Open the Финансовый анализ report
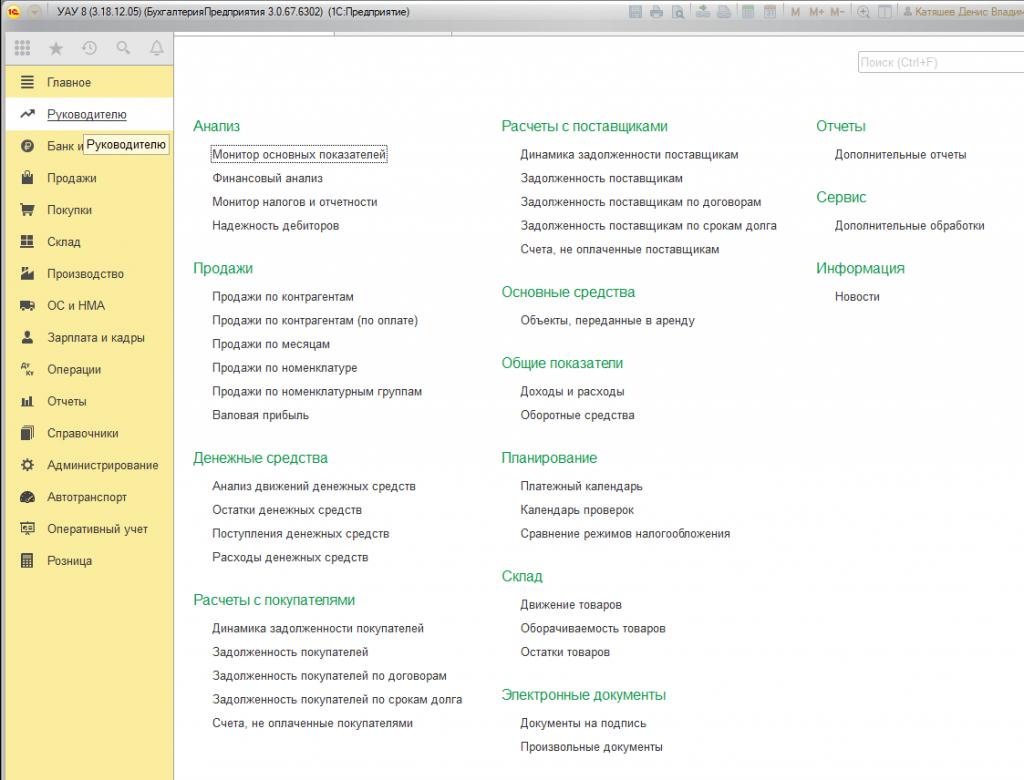 [267, 178]
